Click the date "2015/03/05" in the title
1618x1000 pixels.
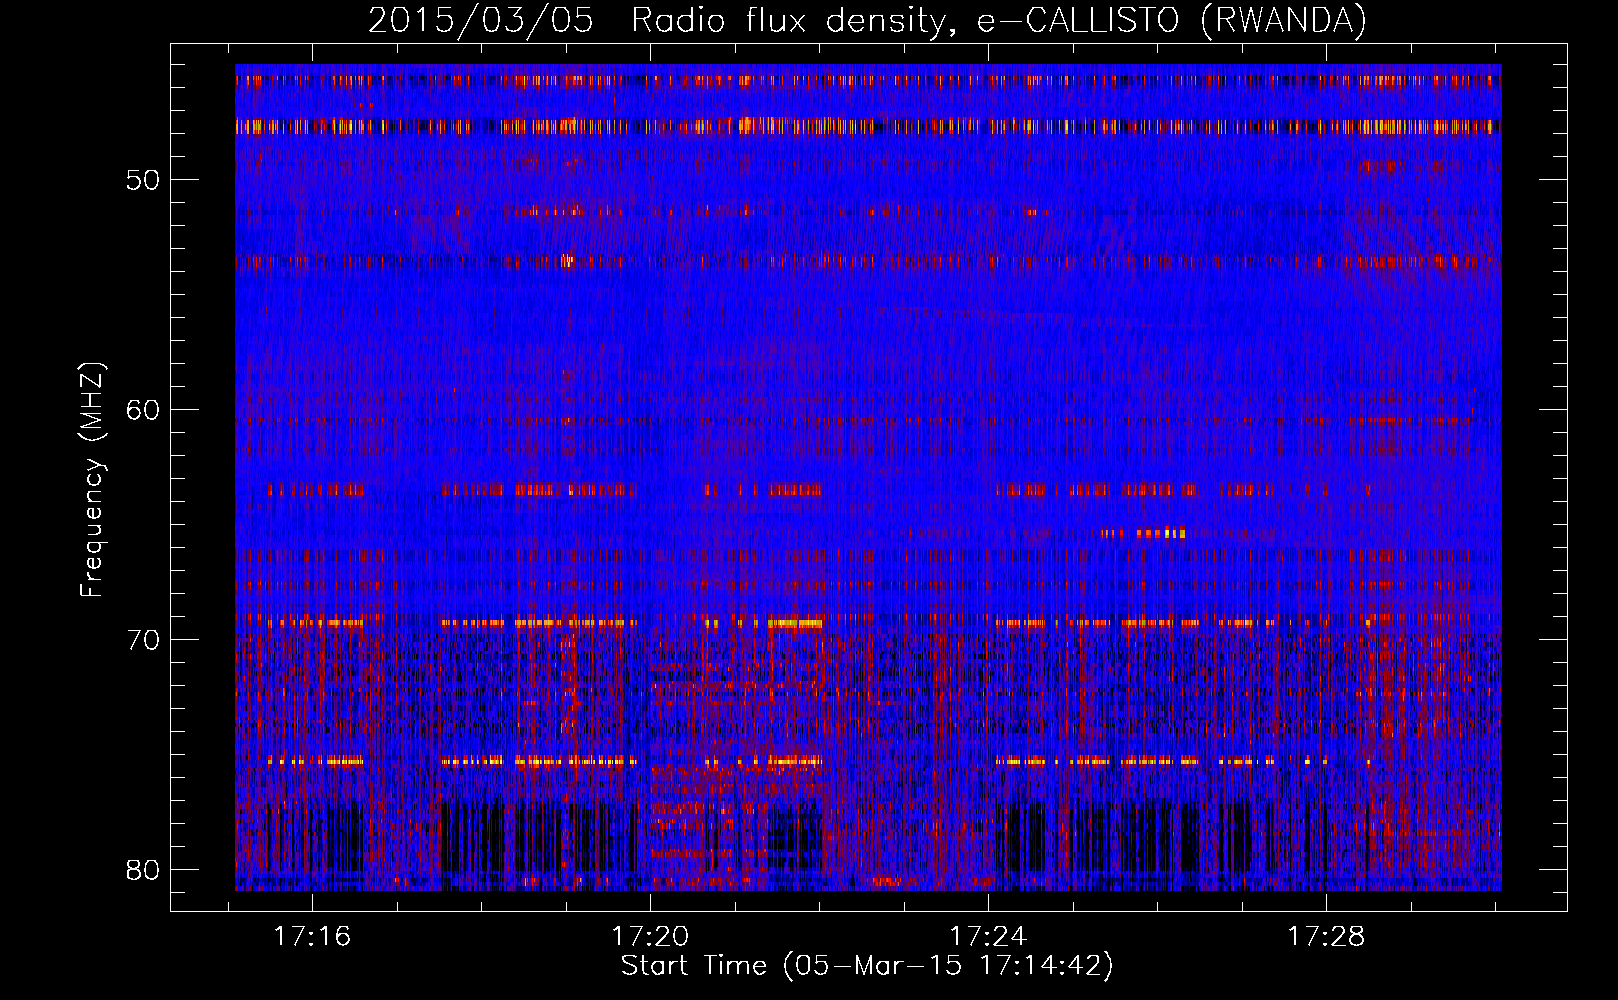tap(480, 21)
